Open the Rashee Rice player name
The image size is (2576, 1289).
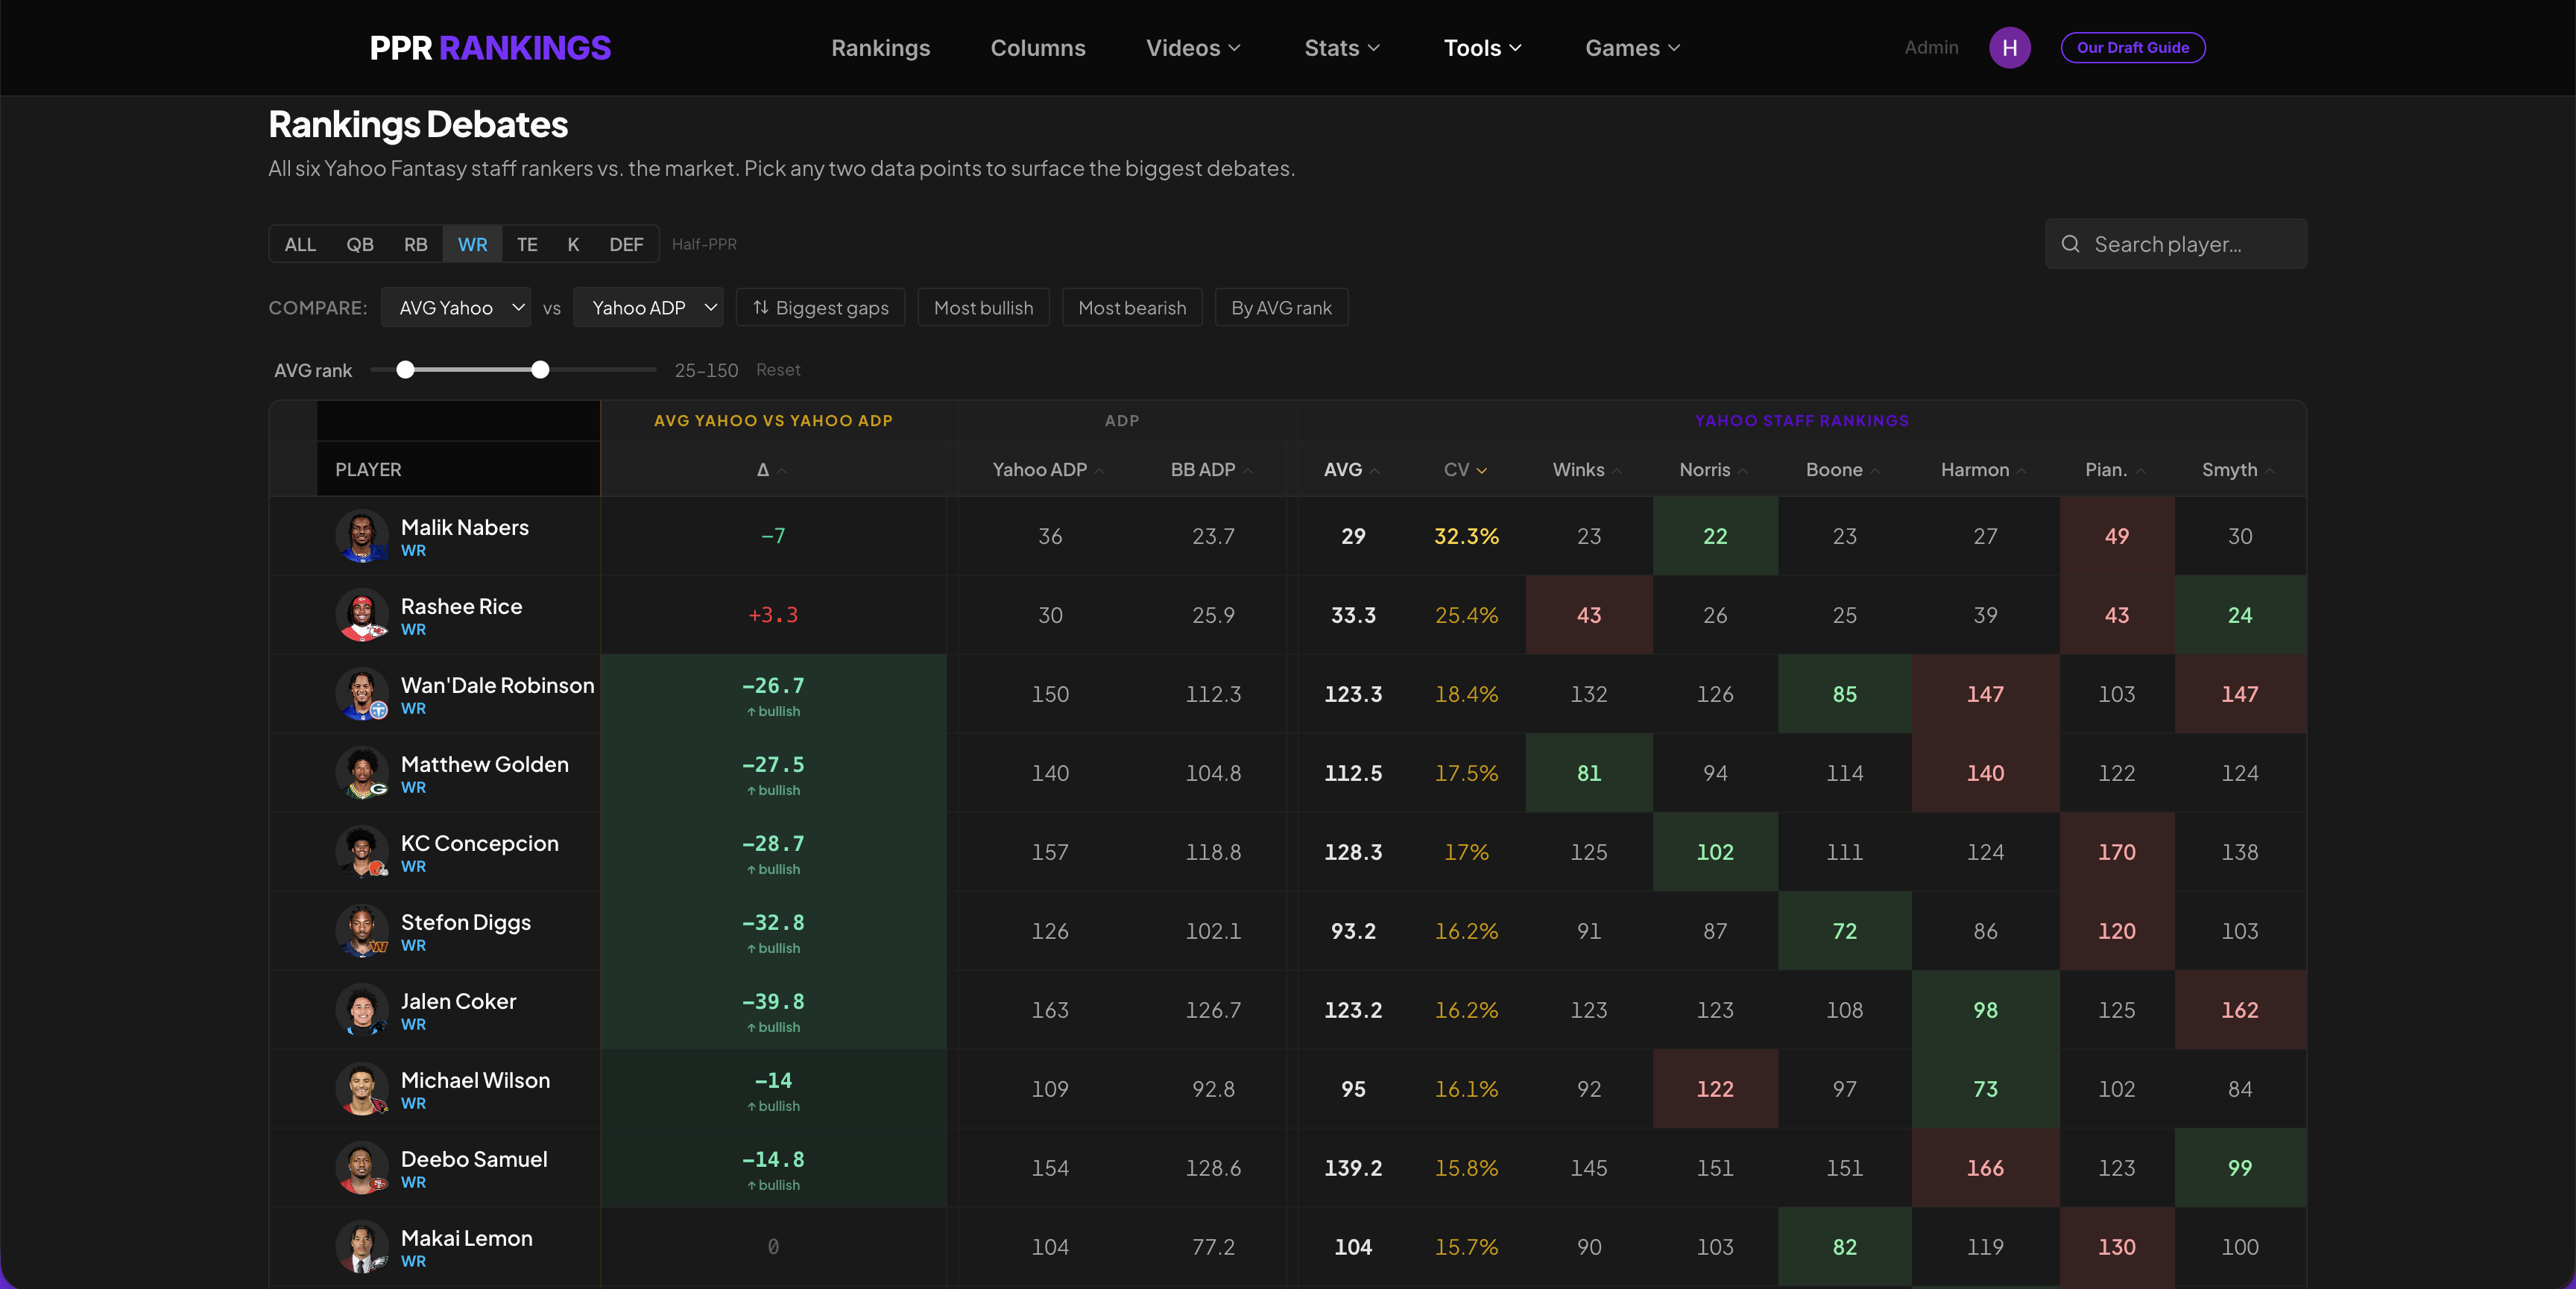coord(461,606)
